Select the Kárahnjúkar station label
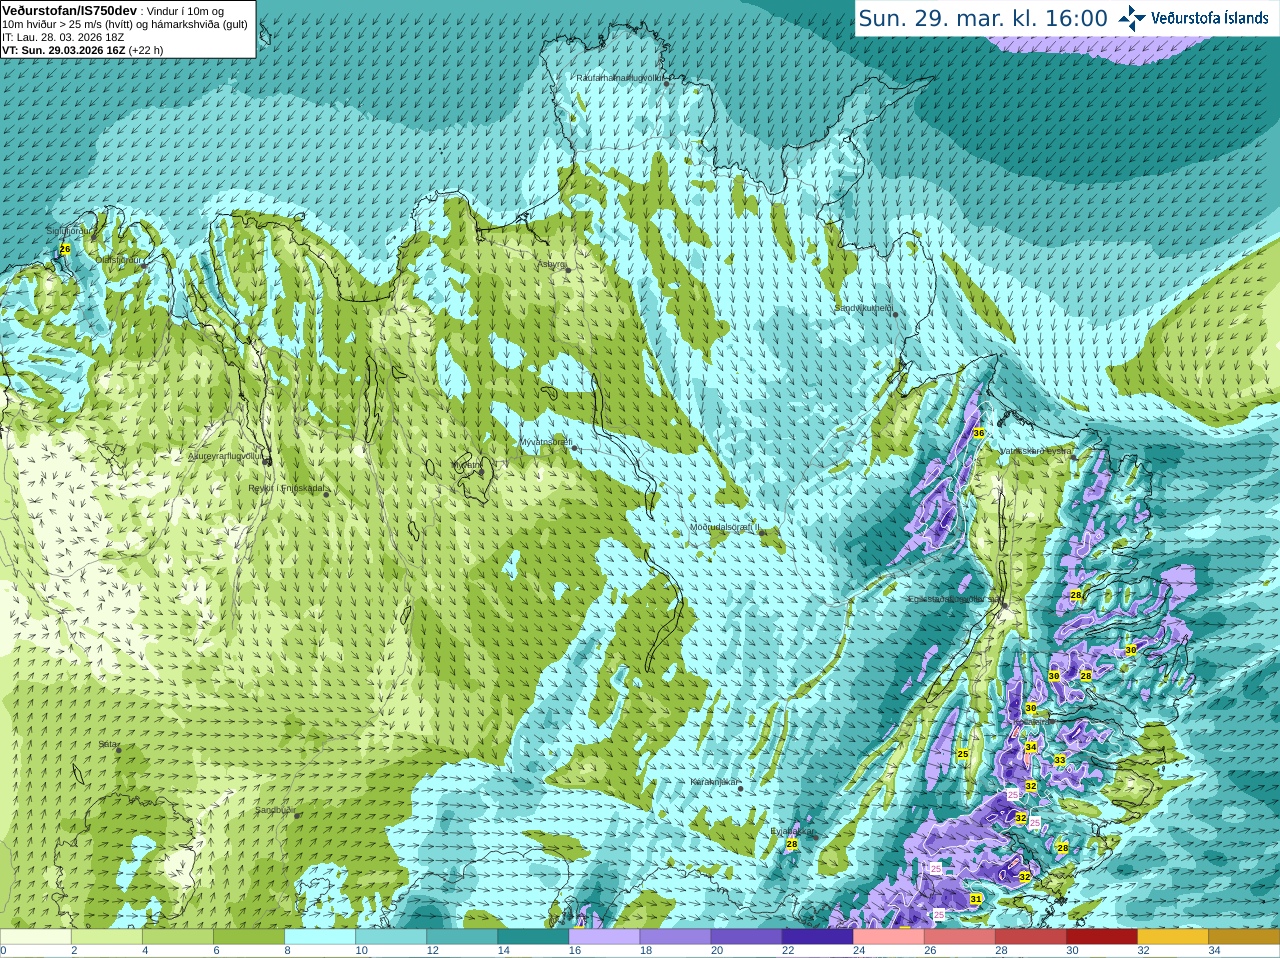This screenshot has height=958, width=1280. click(x=715, y=782)
